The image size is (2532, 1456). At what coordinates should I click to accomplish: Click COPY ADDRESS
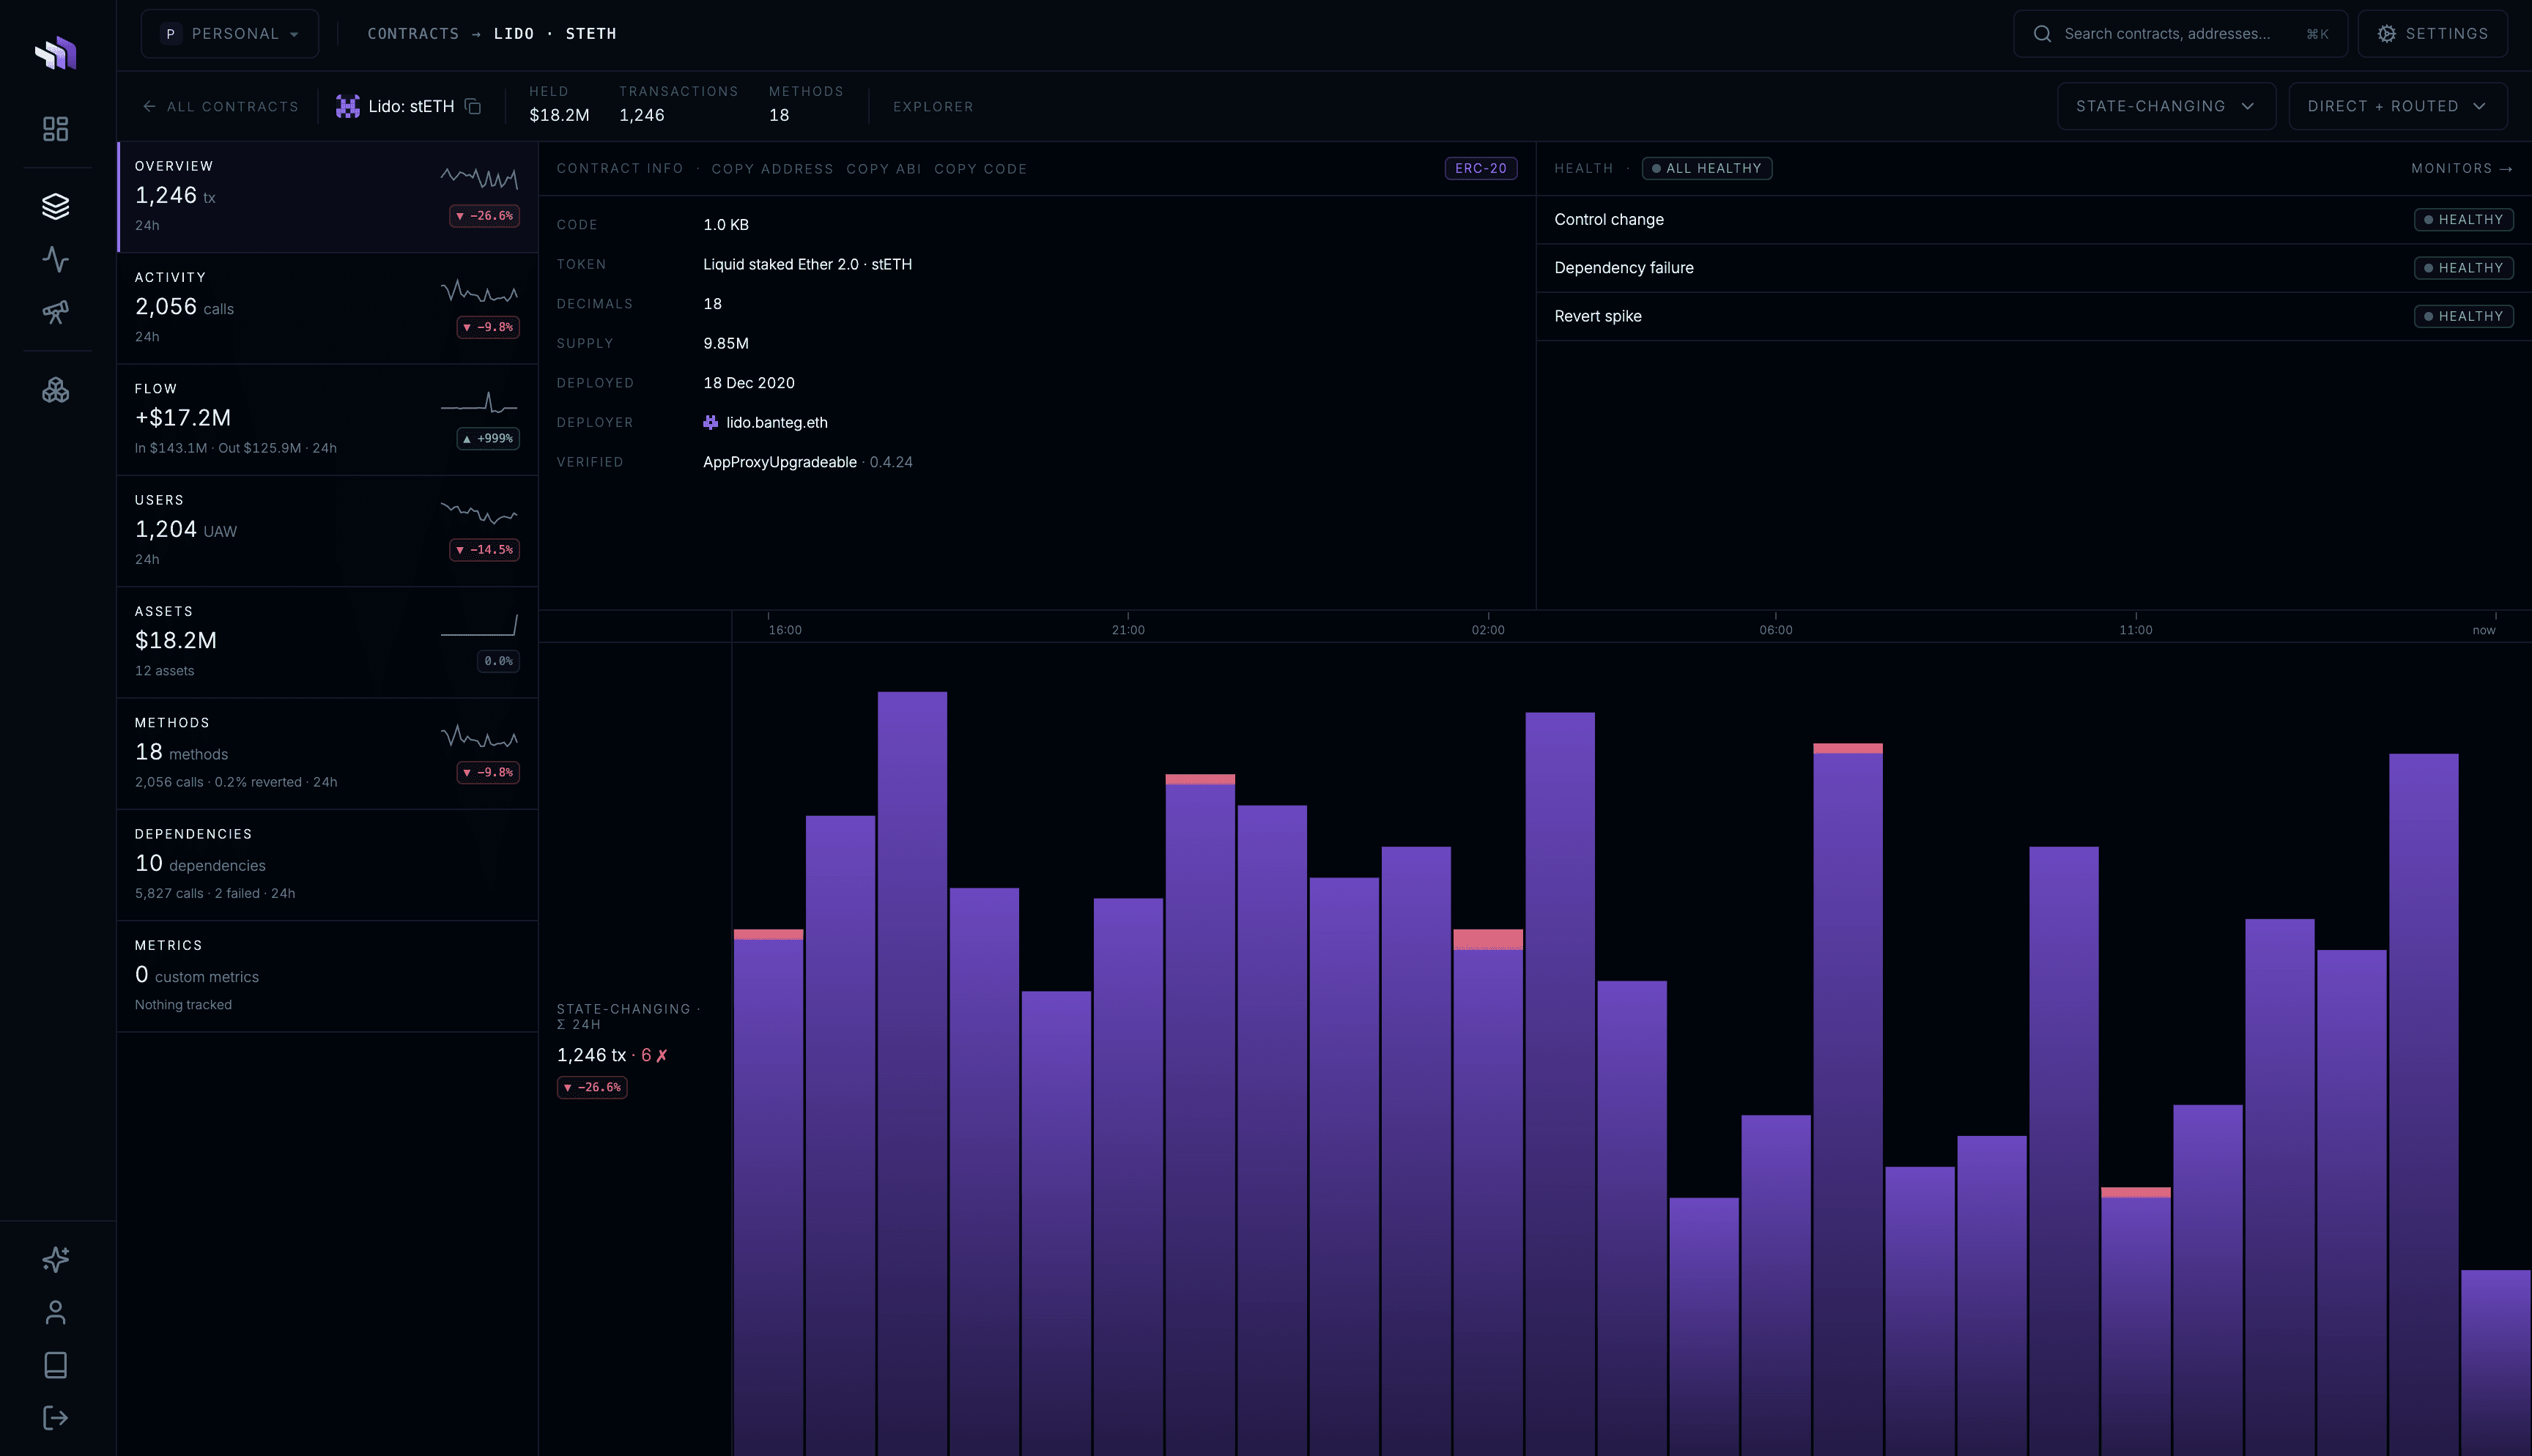(x=772, y=168)
